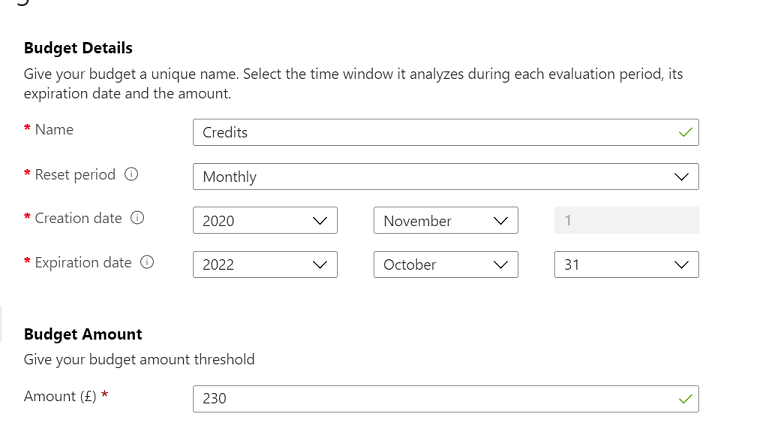This screenshot has width=757, height=426.
Task: Click the Amount field containing 230
Action: click(446, 399)
